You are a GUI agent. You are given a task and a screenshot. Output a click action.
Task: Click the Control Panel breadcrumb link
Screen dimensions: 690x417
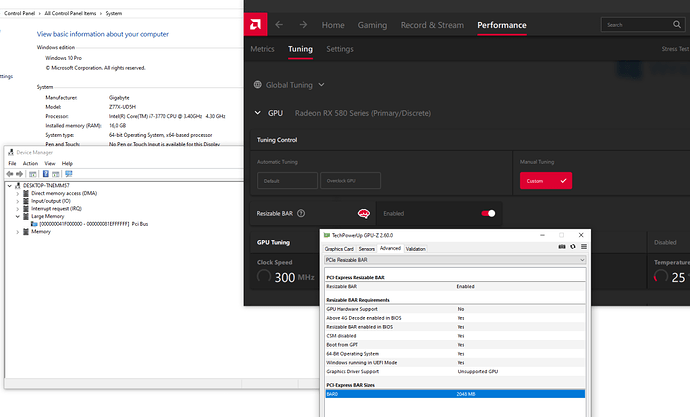[19, 13]
